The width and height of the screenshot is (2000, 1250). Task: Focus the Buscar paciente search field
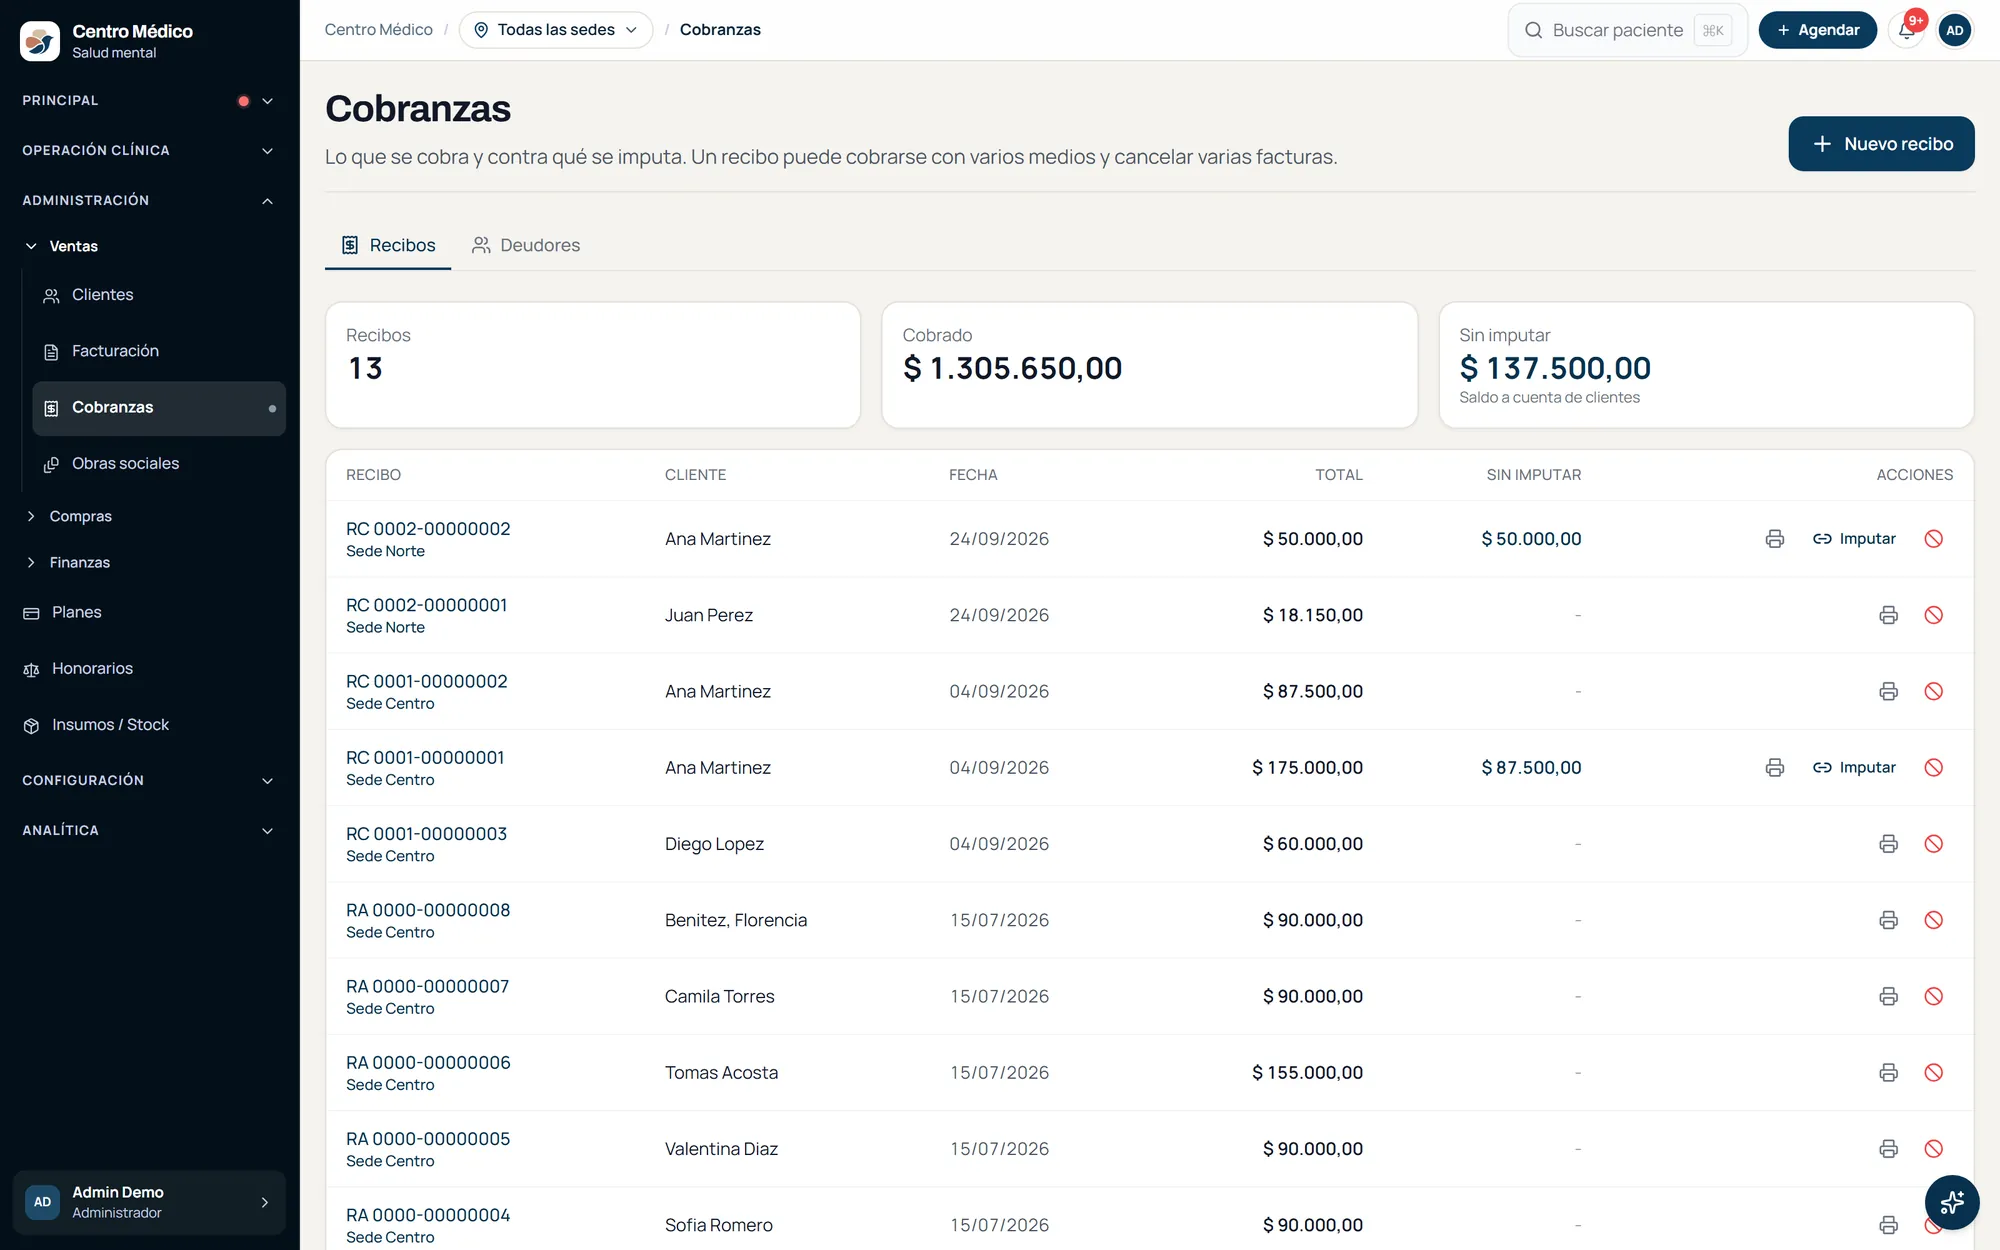[1627, 30]
